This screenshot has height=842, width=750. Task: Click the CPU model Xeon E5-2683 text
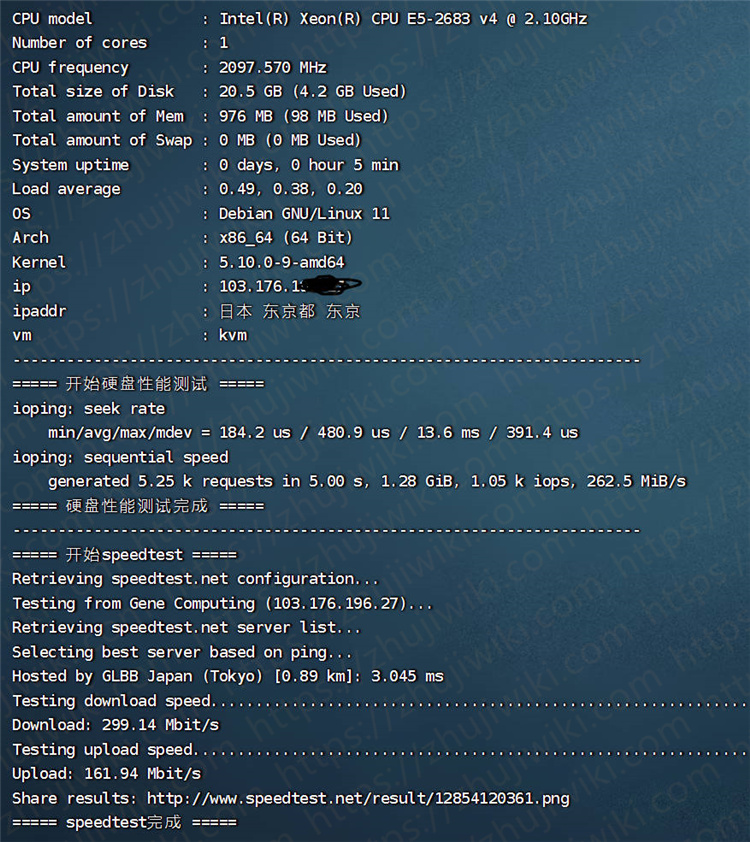click(403, 19)
